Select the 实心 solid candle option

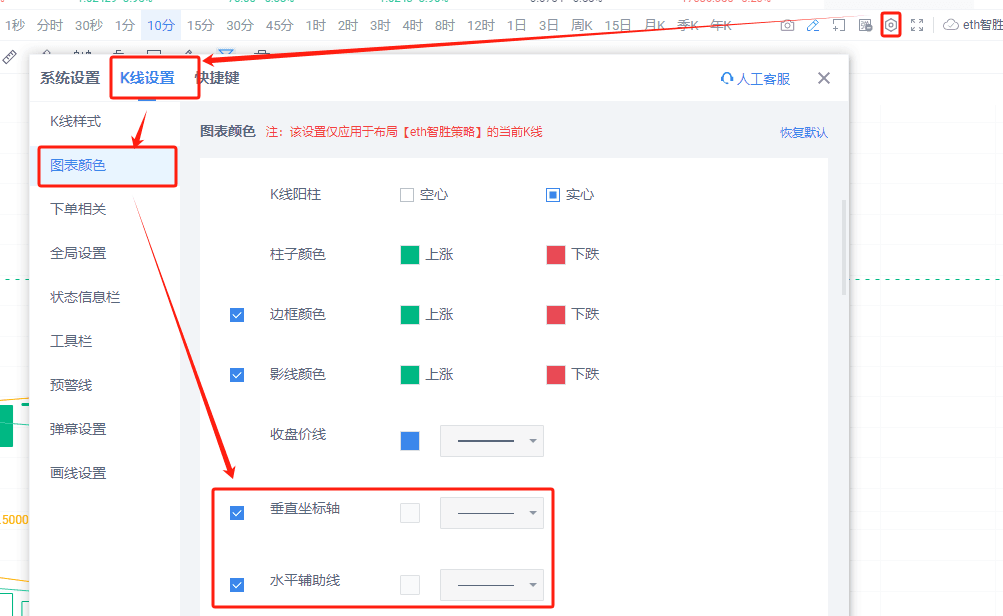coord(553,194)
